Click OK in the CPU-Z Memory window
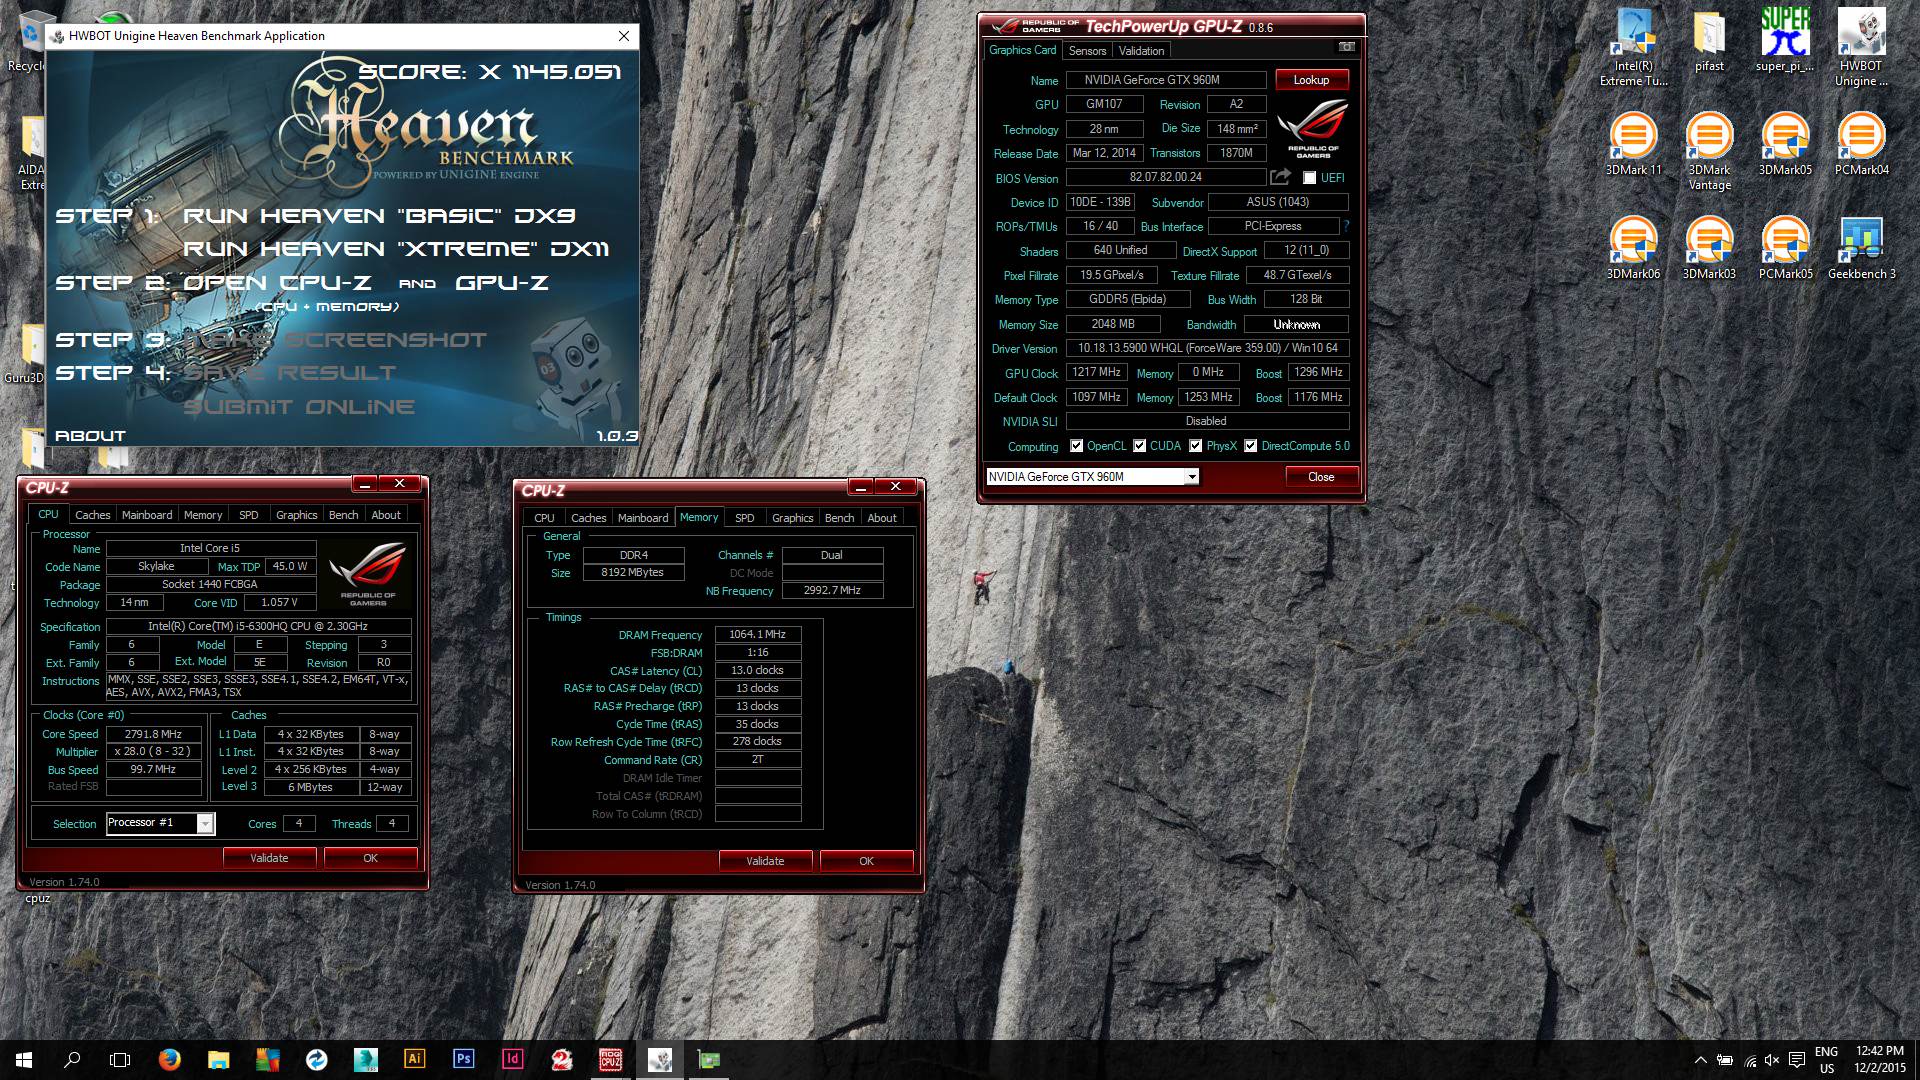This screenshot has width=1920, height=1080. tap(866, 861)
